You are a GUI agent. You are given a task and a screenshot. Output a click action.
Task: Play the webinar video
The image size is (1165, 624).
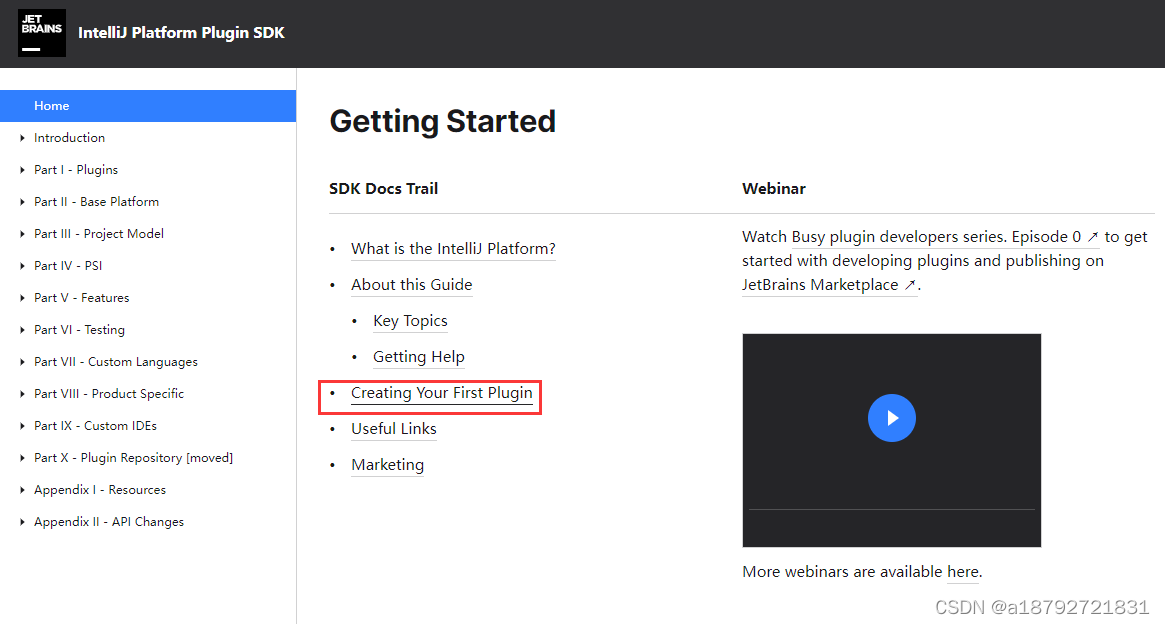click(x=892, y=417)
